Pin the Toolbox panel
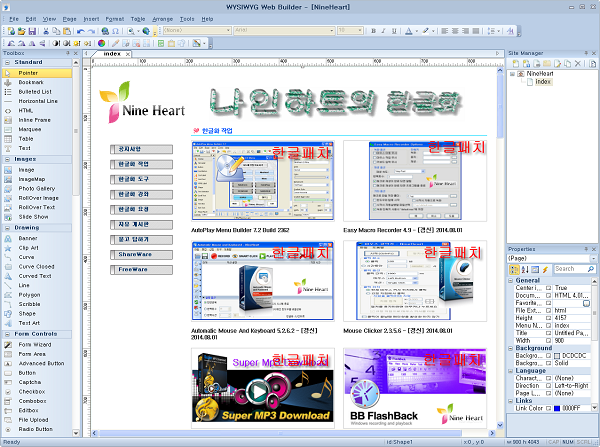600x447 pixels. pyautogui.click(x=68, y=53)
